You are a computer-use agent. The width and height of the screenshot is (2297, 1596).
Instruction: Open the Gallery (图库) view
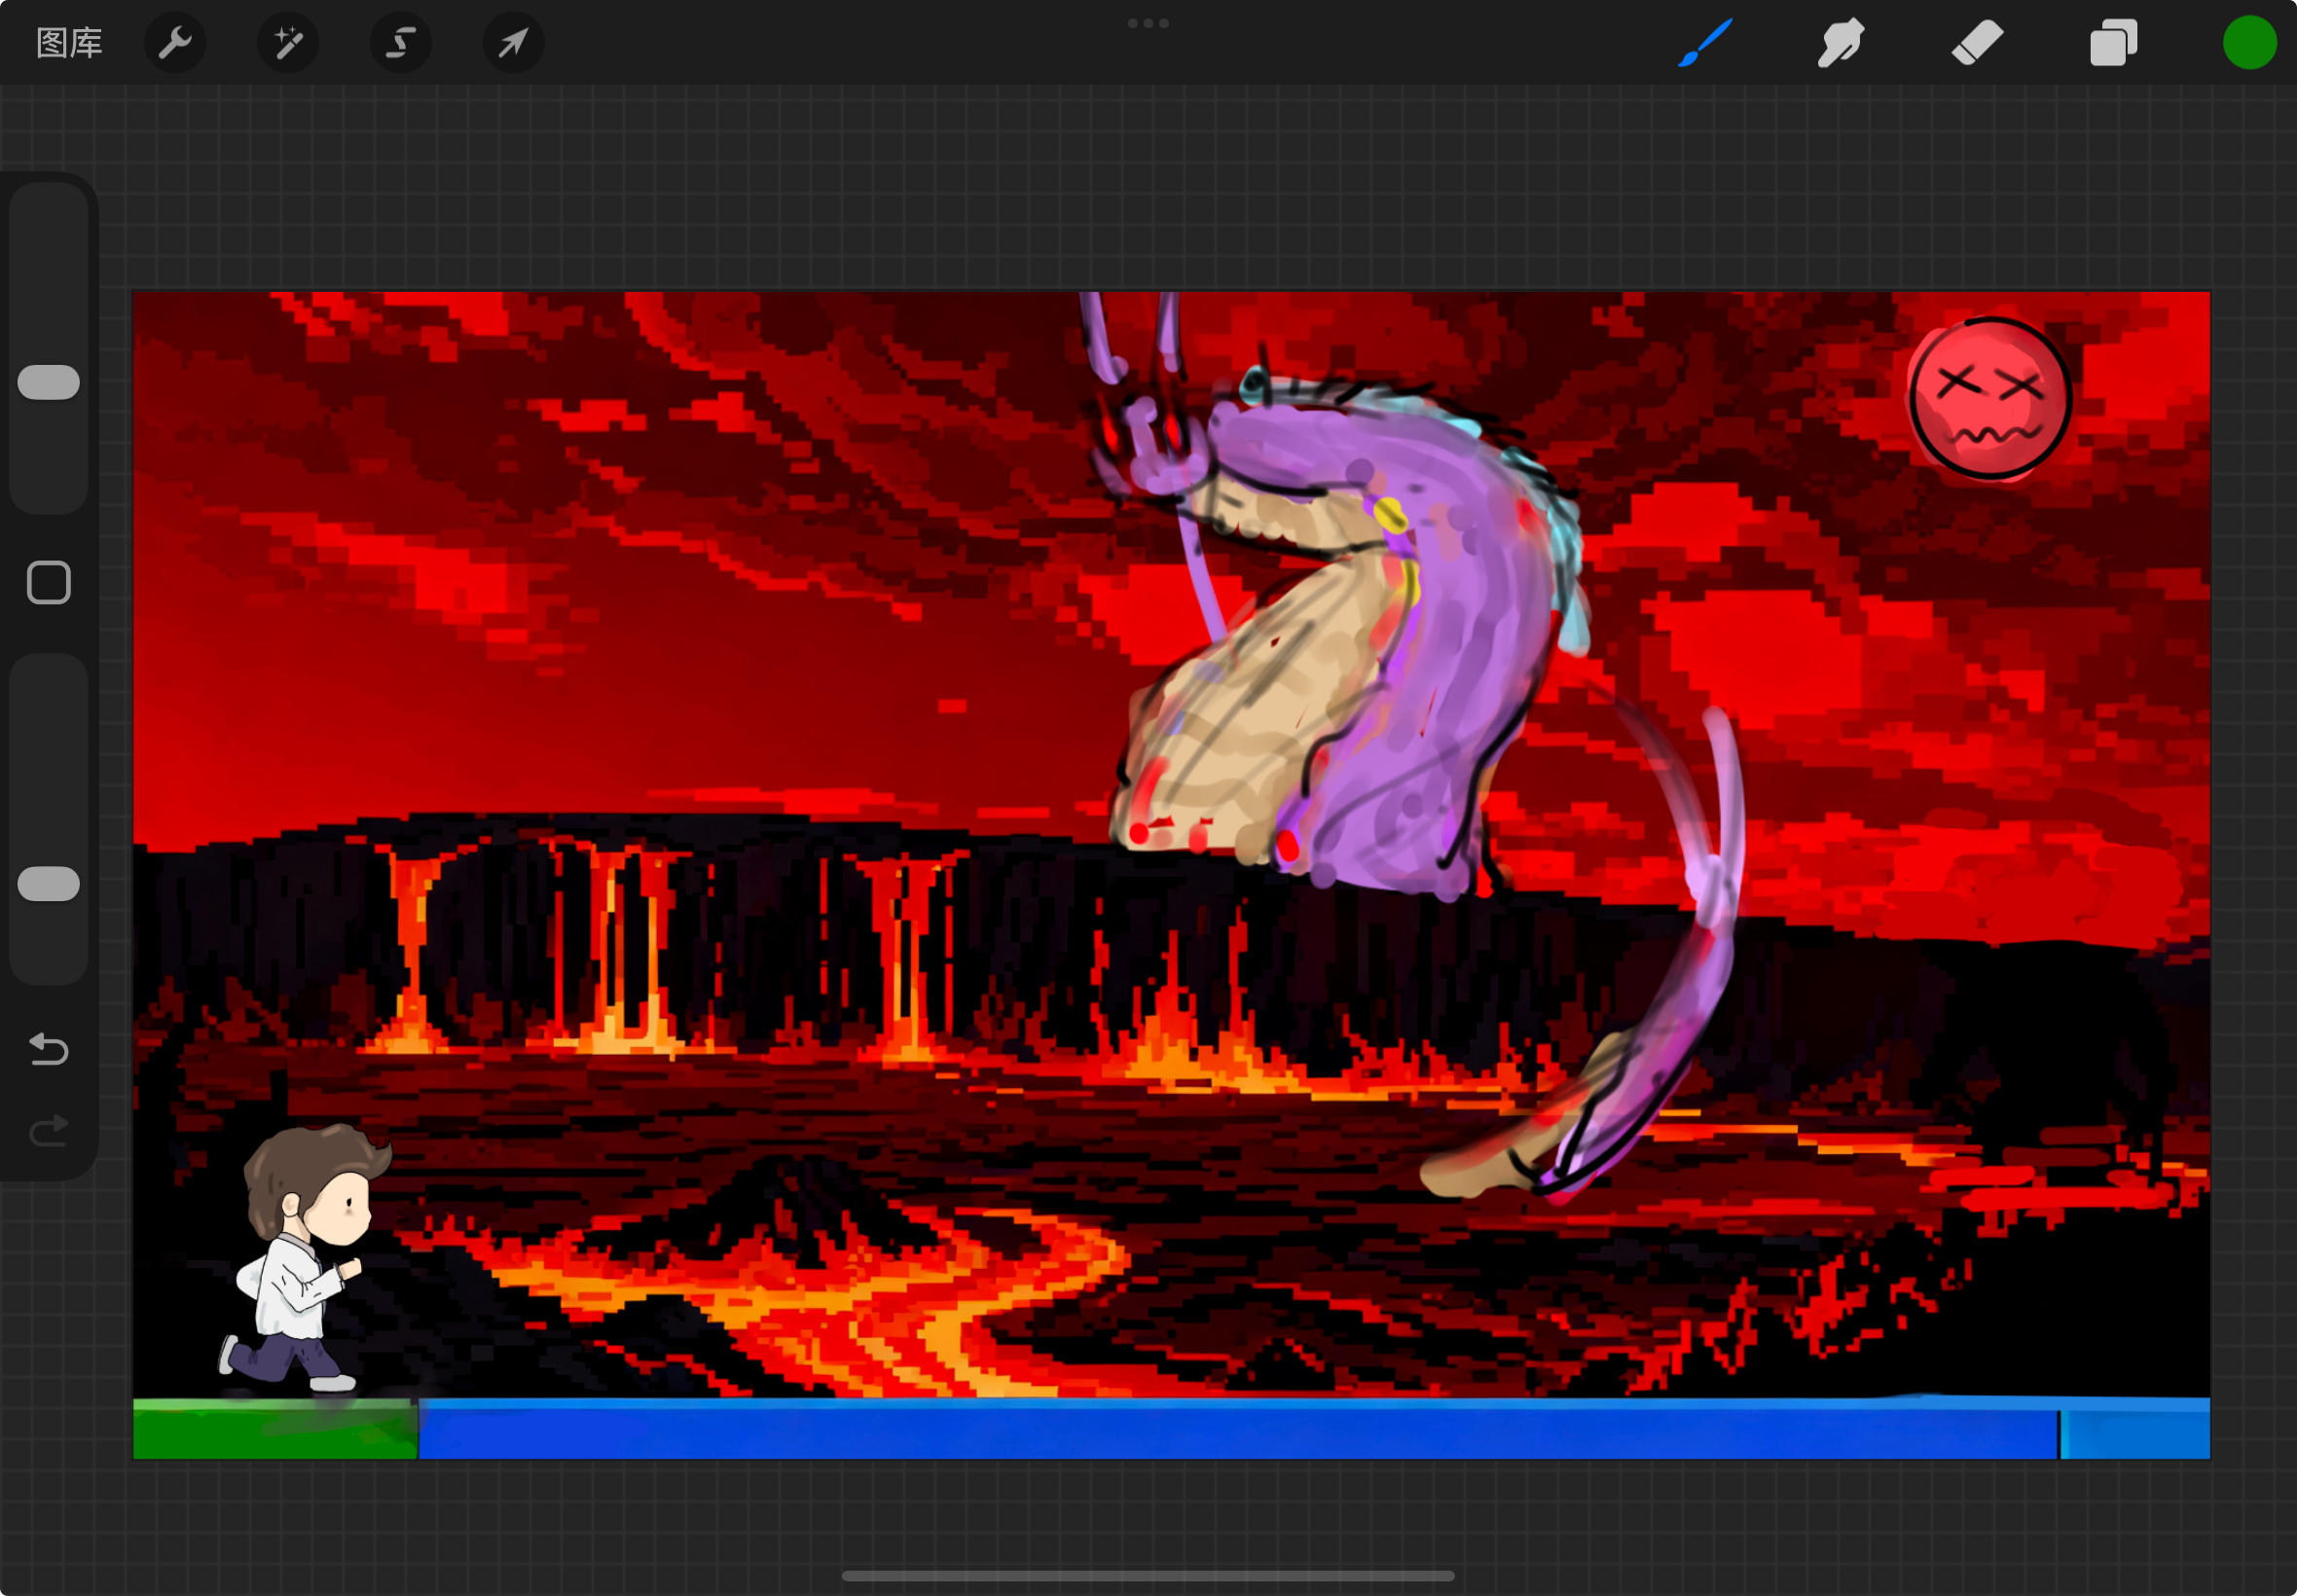[69, 43]
